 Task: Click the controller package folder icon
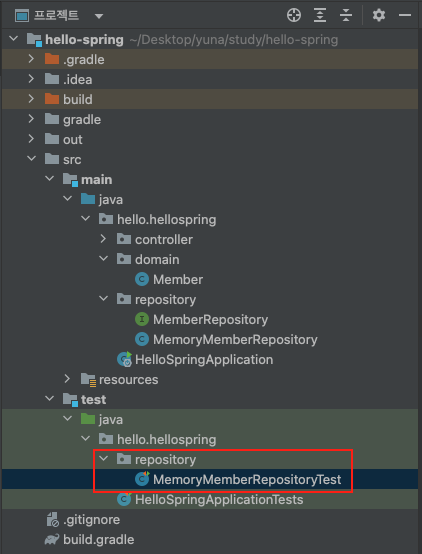(124, 239)
